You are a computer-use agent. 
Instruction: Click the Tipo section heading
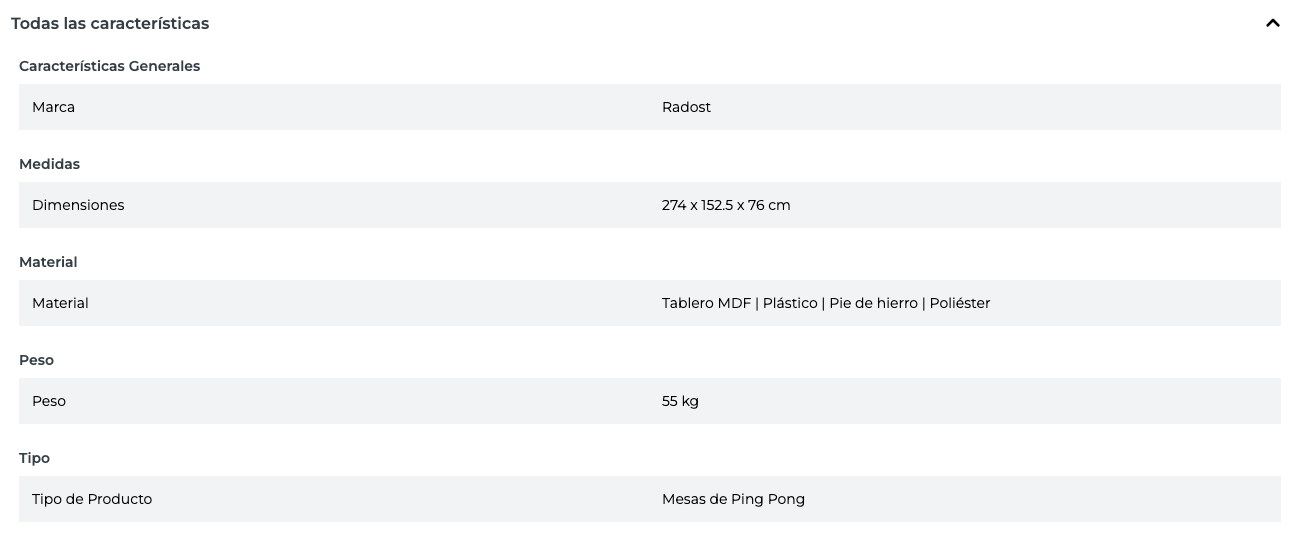pyautogui.click(x=34, y=458)
